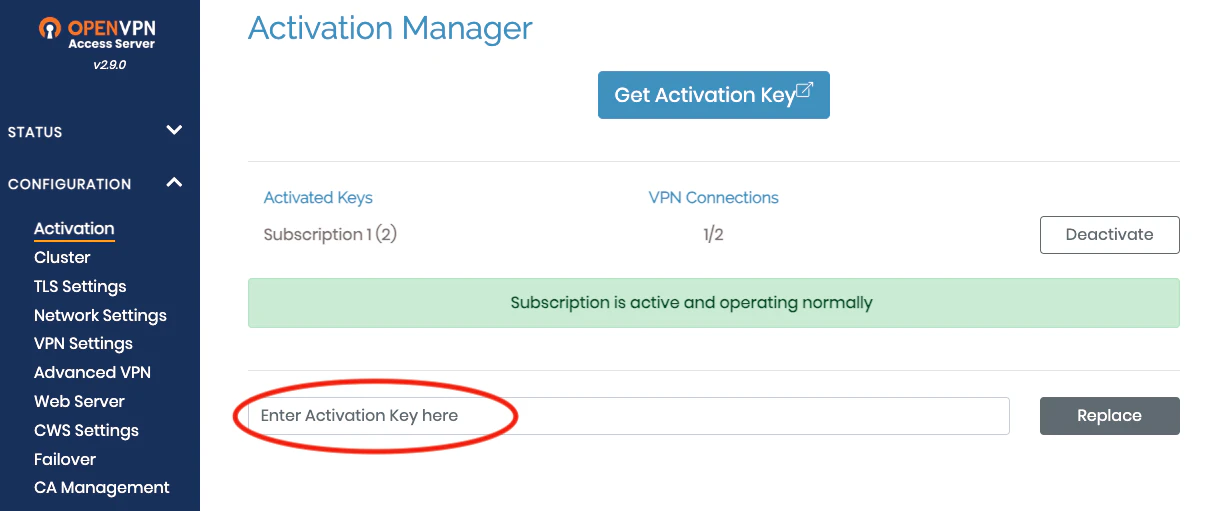Open the STATUS menu heading
This screenshot has width=1206, height=511.
coord(35,132)
